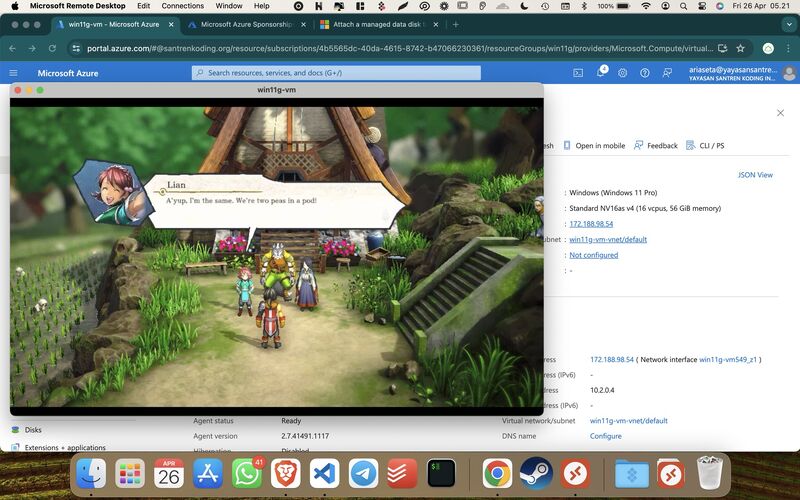Click Open in mobile button
Screen dimensions: 800x500
(594, 146)
